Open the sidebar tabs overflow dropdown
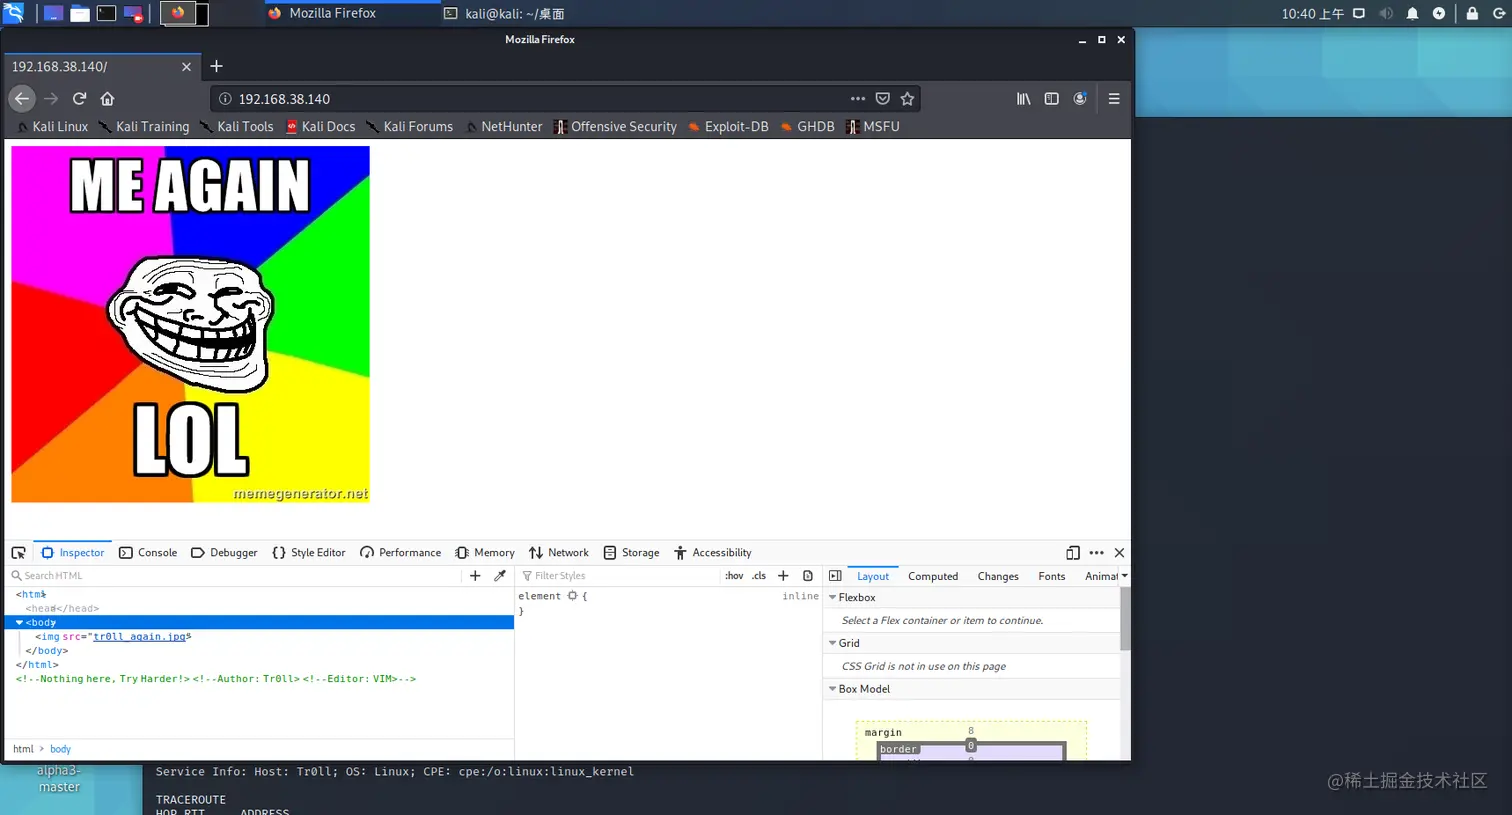 point(1124,576)
